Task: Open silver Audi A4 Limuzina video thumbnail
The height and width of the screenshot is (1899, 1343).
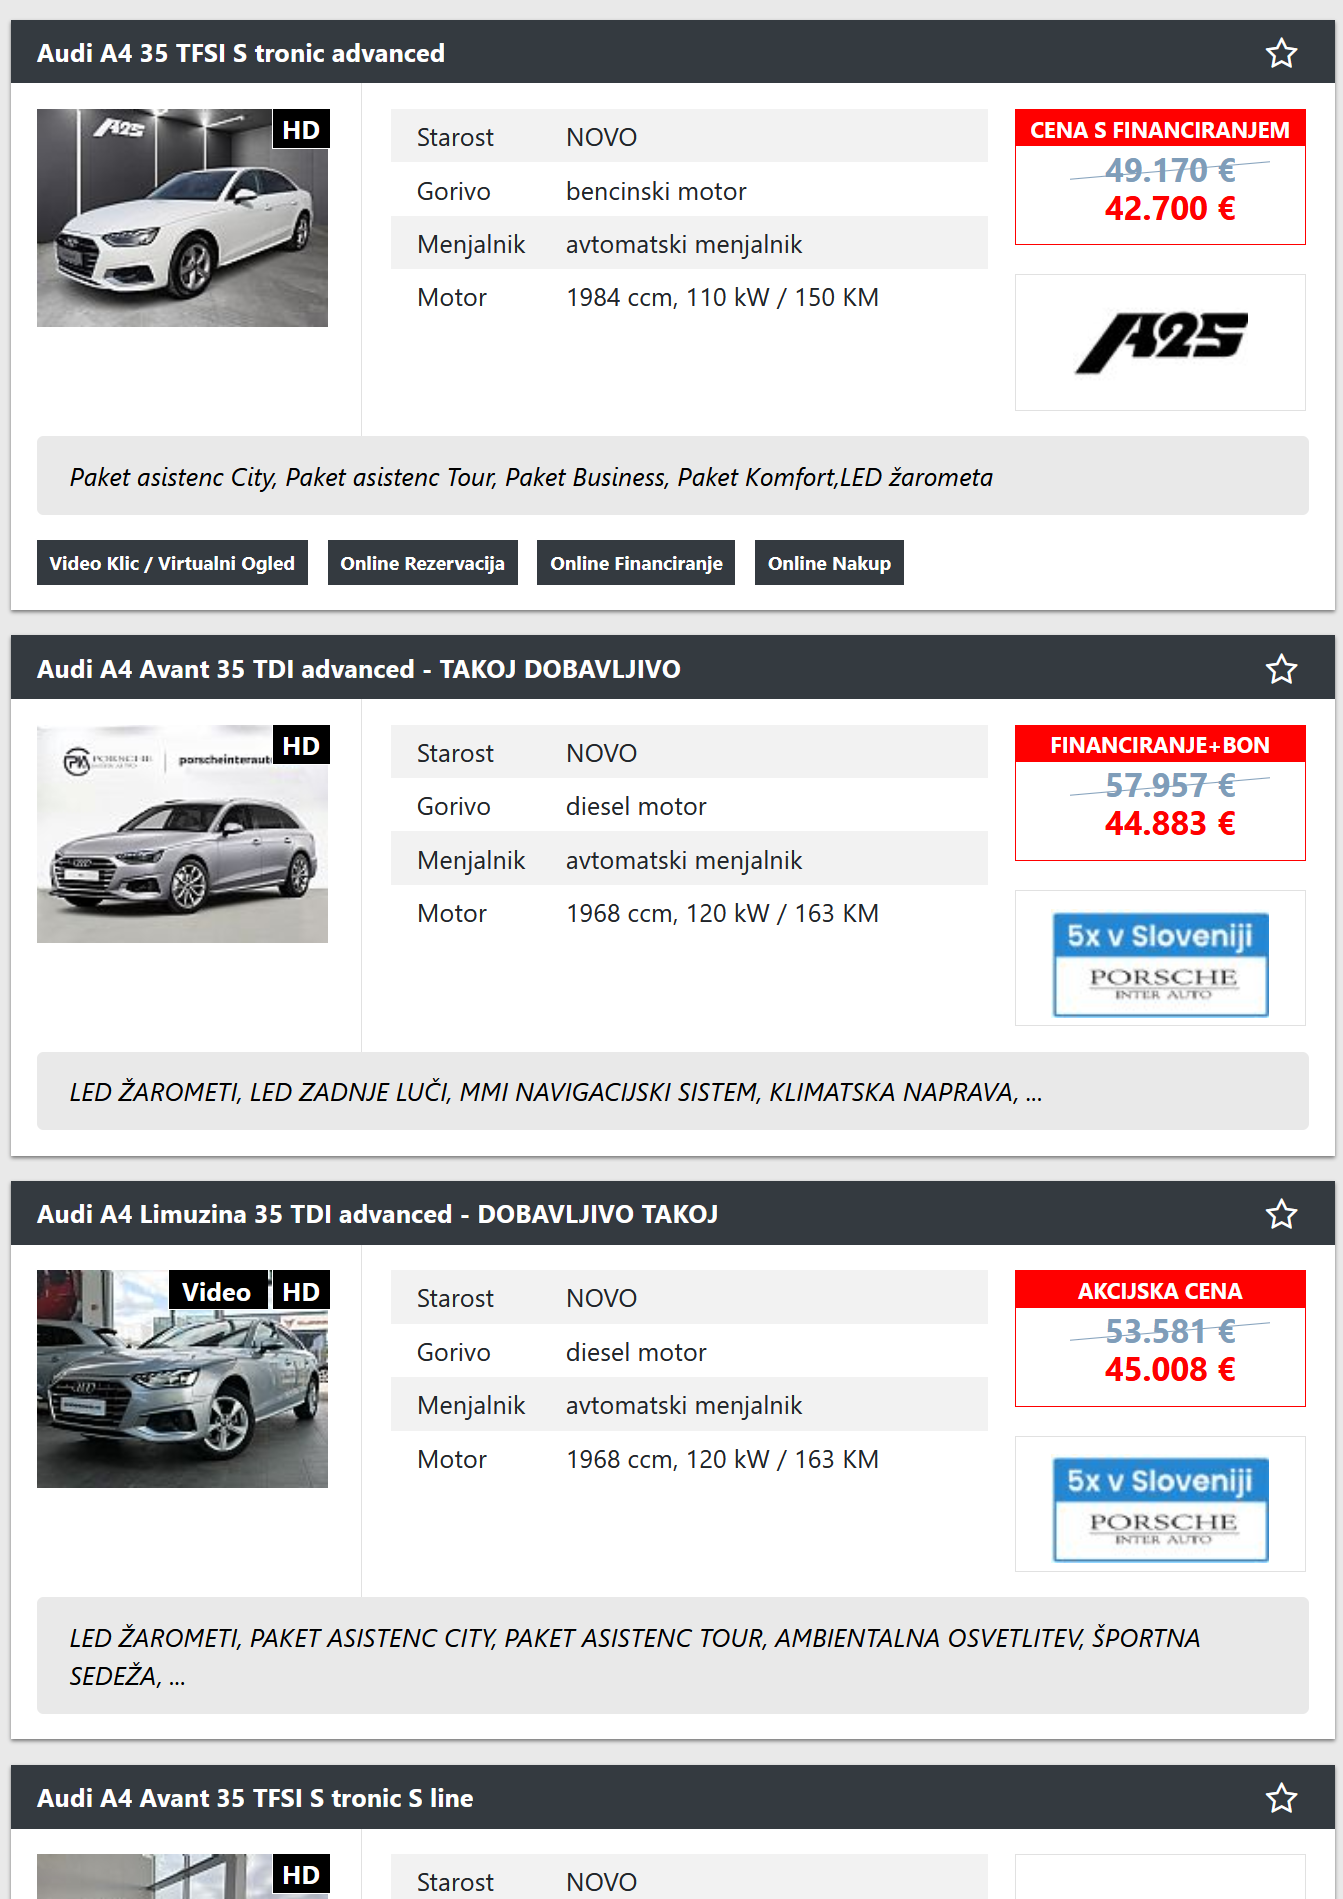Action: (x=182, y=1379)
